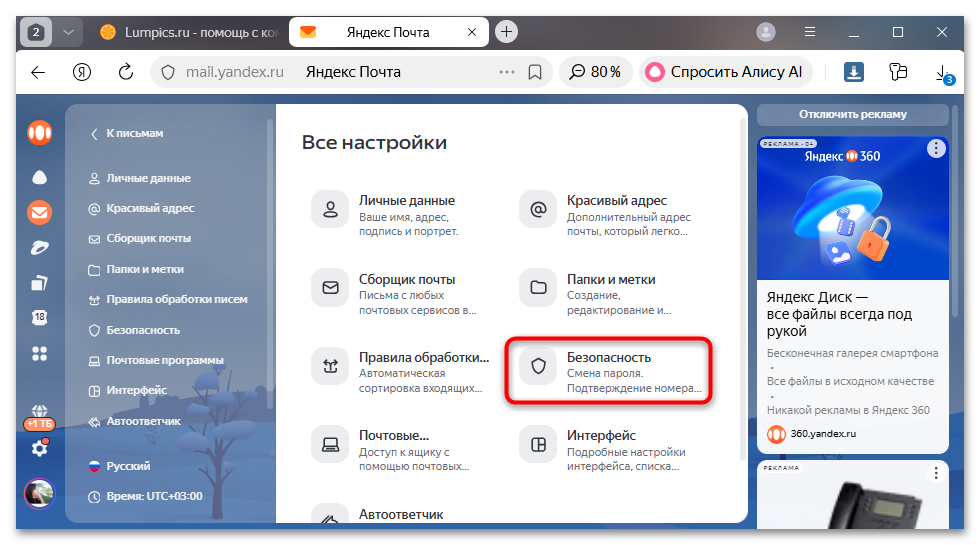Click the site protection shield in address bar
Screen dimensions: 980x545
coord(168,72)
